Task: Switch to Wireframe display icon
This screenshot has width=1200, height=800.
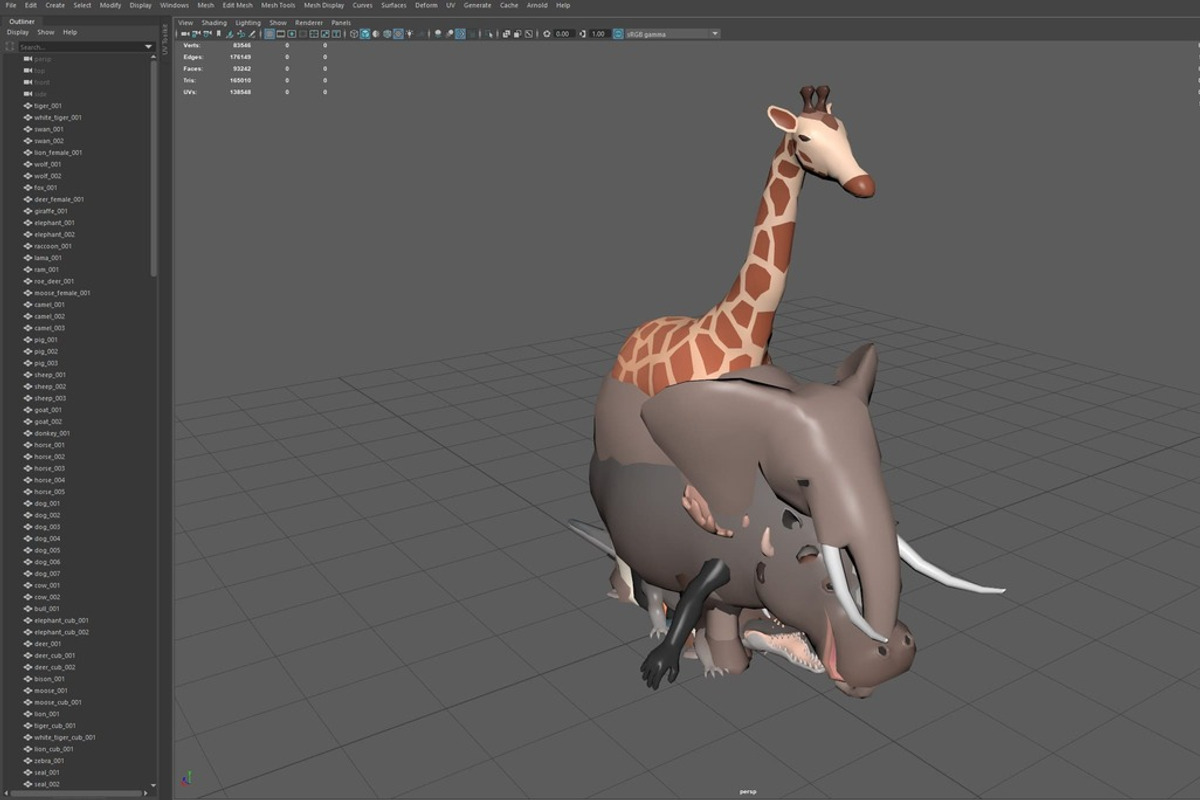Action: [x=353, y=34]
